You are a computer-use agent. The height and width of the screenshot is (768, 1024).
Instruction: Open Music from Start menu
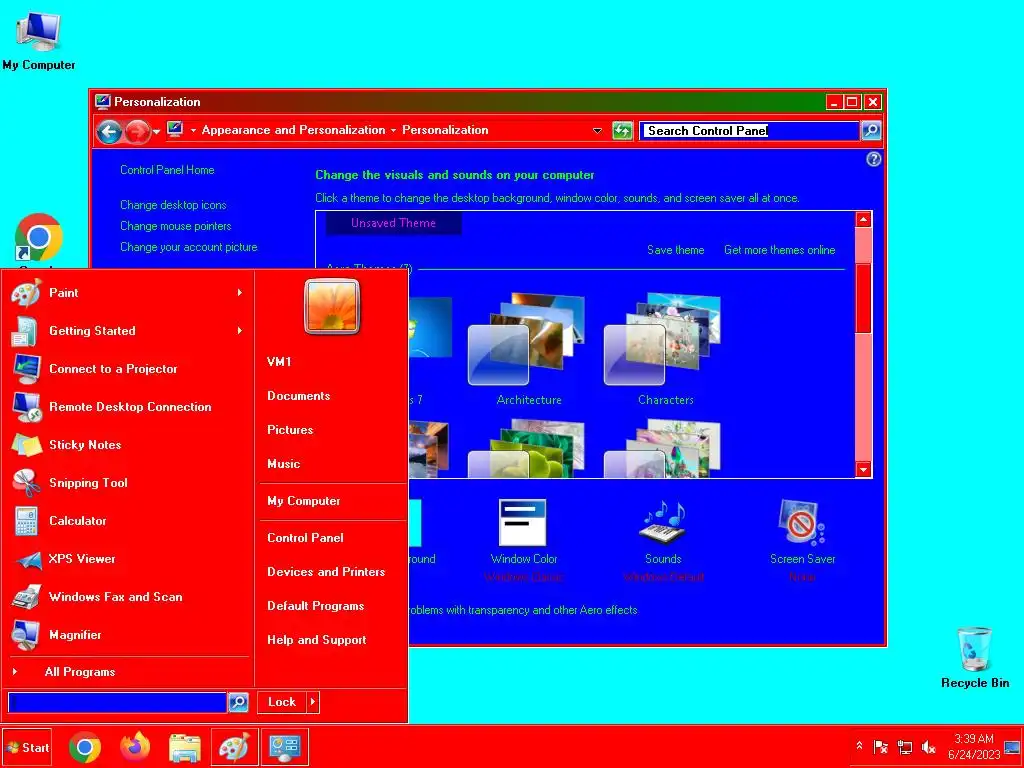283,464
